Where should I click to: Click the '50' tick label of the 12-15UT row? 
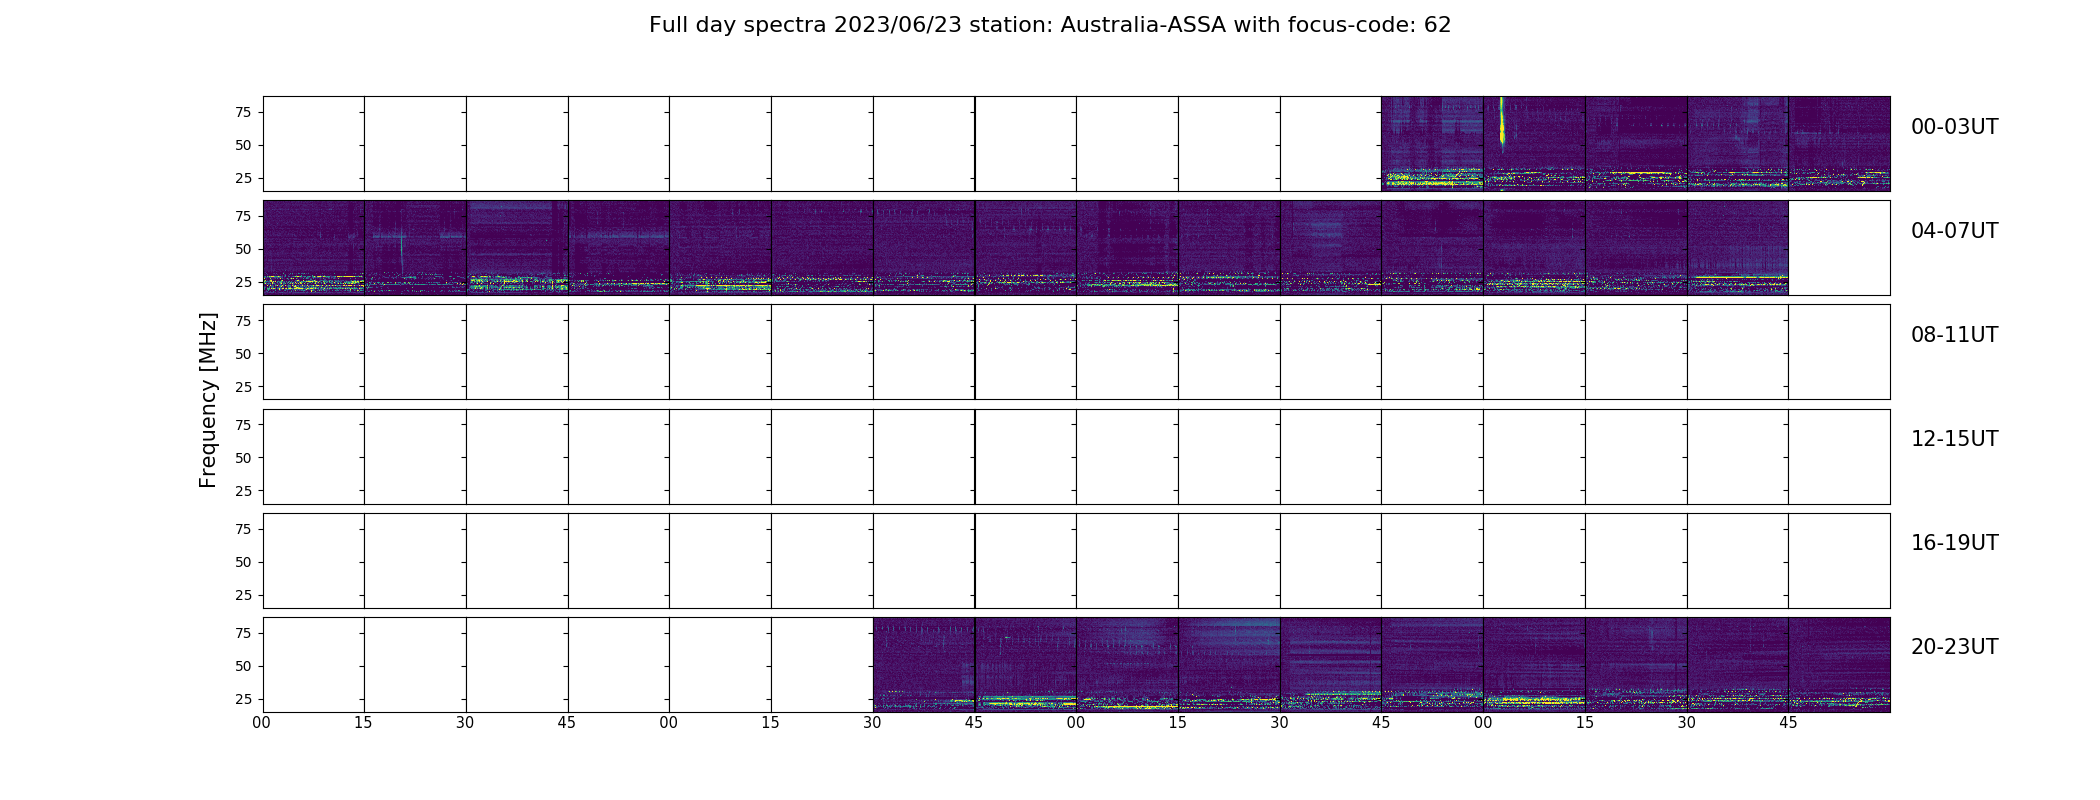click(x=243, y=458)
